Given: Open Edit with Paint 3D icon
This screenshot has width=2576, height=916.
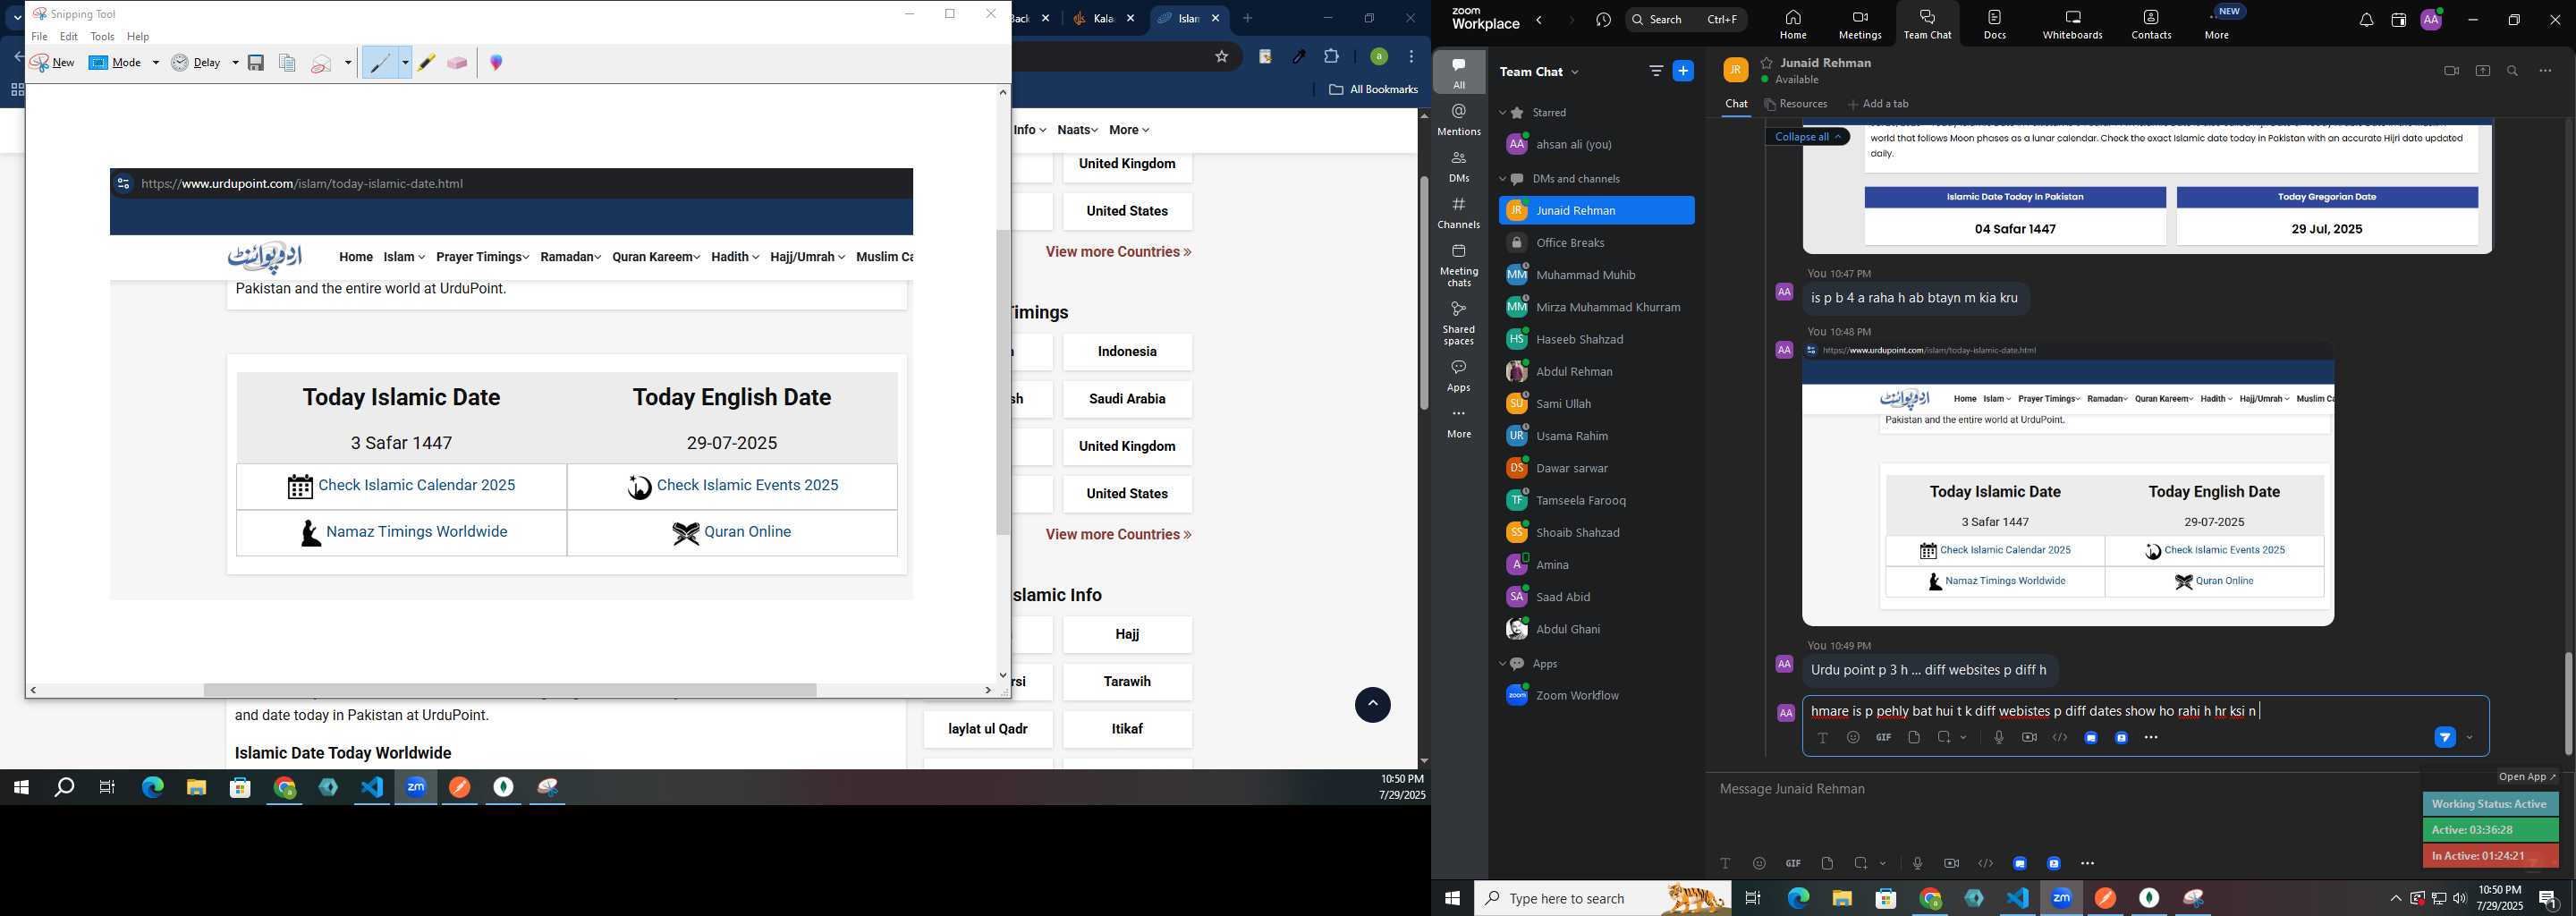Looking at the screenshot, I should pyautogui.click(x=496, y=63).
